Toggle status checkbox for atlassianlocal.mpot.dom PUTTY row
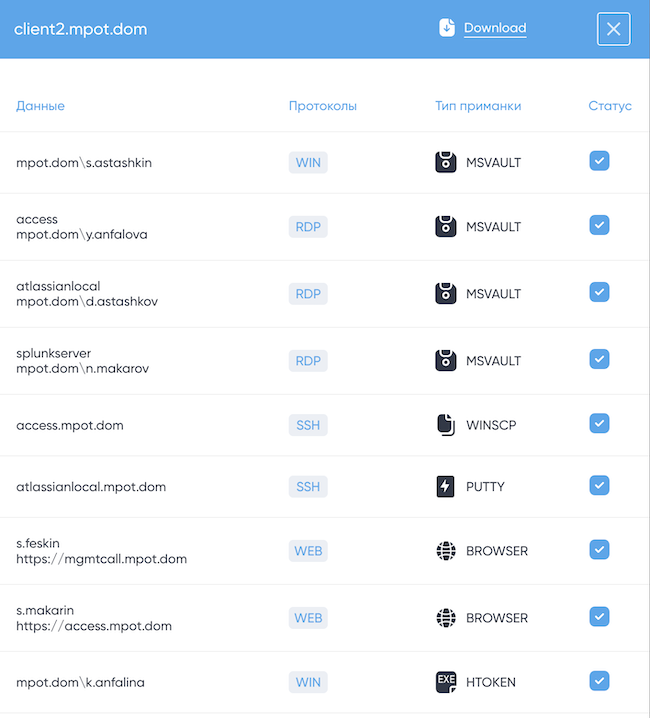 pyautogui.click(x=599, y=486)
